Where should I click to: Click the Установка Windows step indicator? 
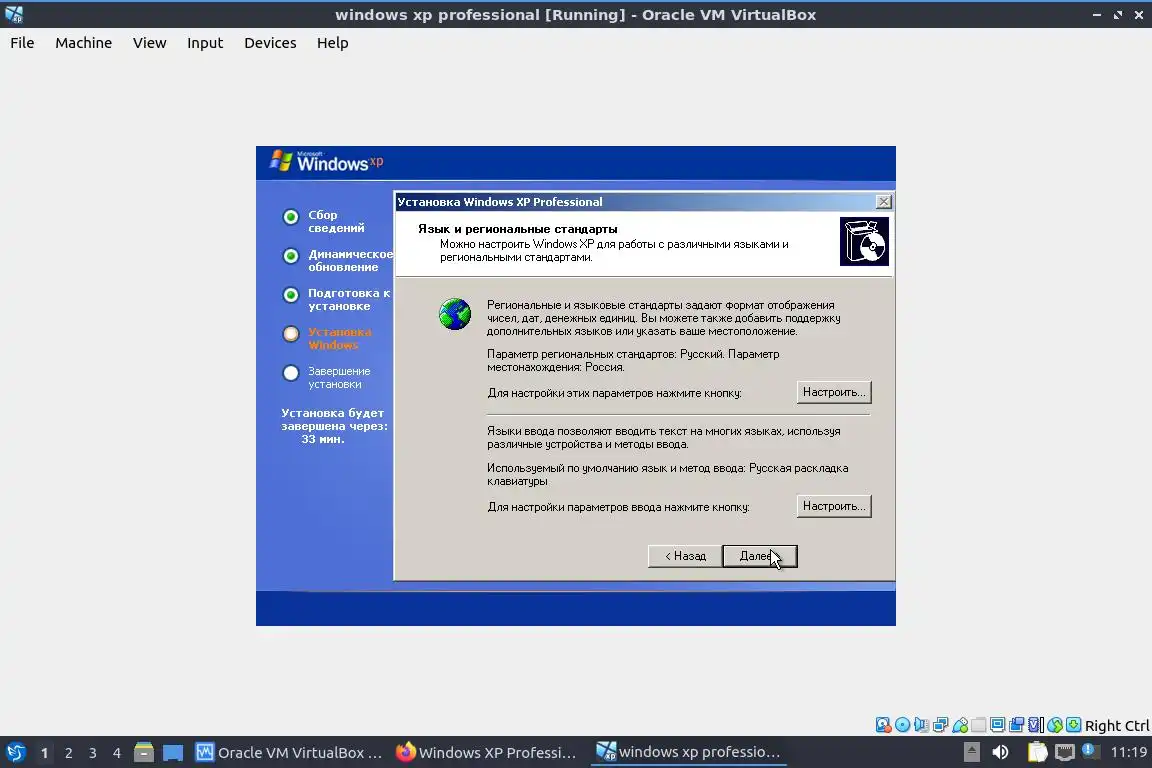(291, 334)
